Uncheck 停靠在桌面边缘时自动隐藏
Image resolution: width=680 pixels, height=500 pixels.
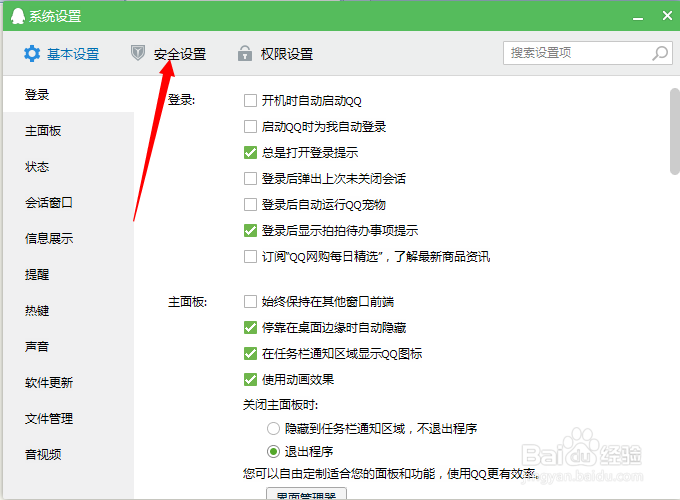[x=250, y=327]
